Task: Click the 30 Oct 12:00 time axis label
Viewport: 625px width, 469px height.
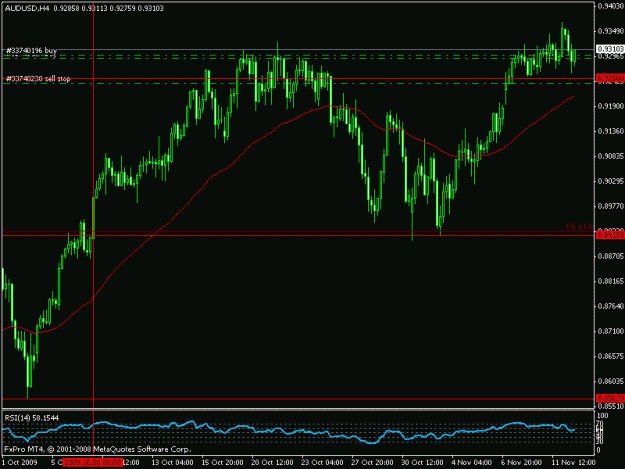Action: 422,462
